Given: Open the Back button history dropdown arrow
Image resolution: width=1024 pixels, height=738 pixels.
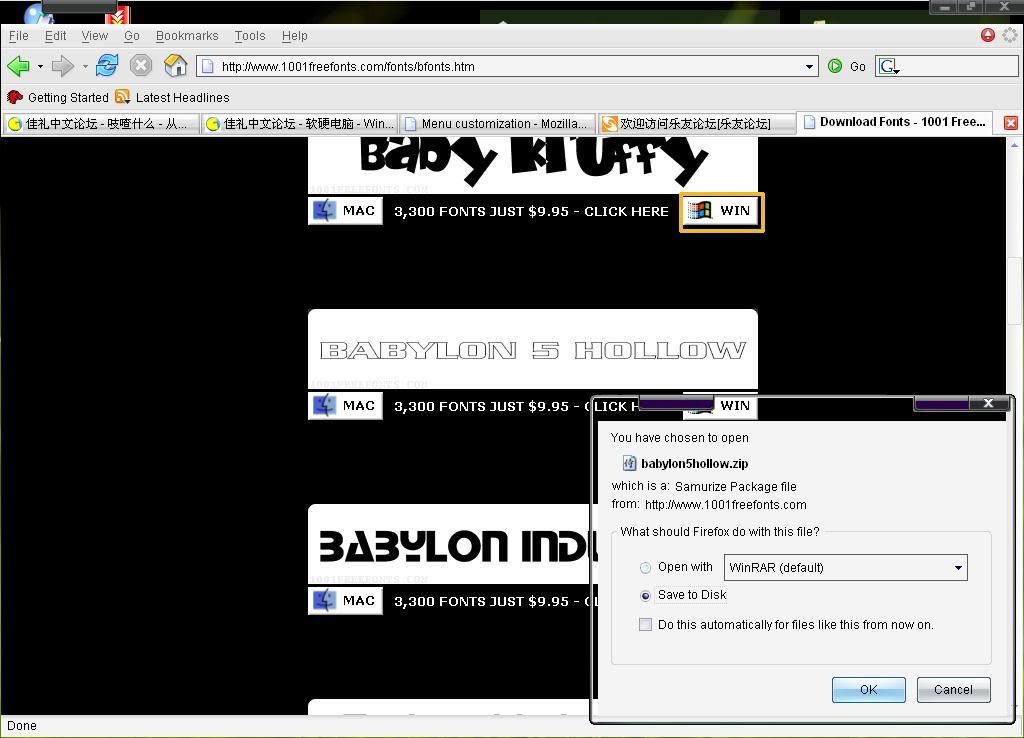Looking at the screenshot, I should pyautogui.click(x=40, y=67).
